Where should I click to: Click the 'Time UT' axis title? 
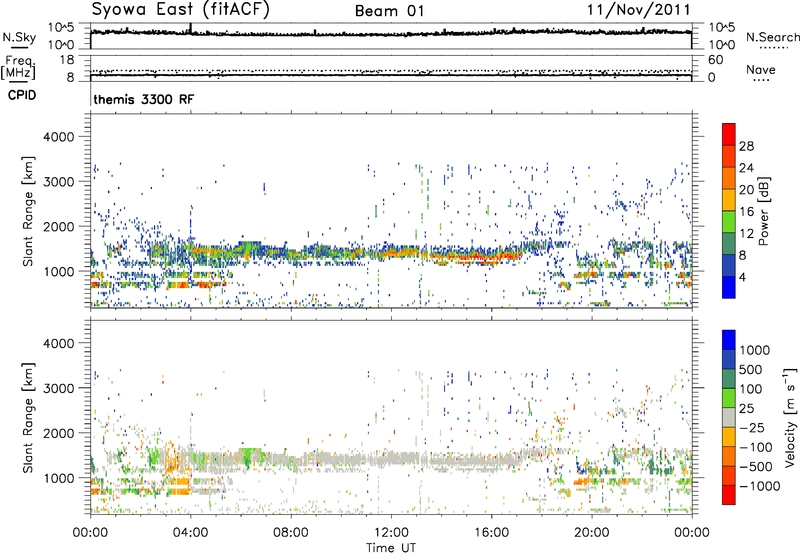[x=391, y=548]
